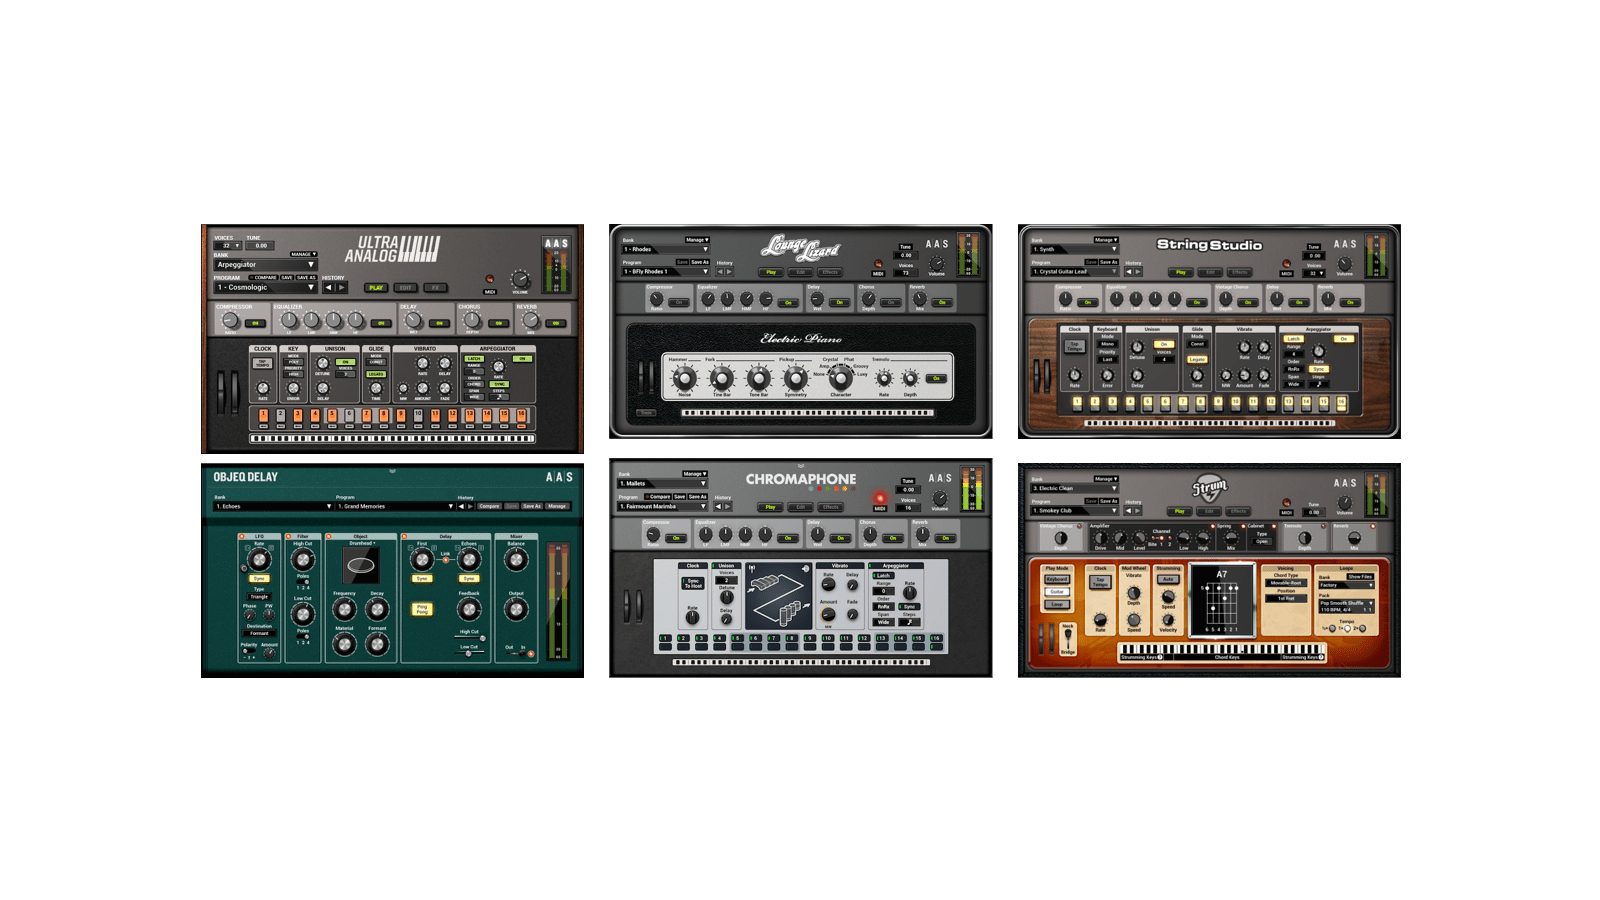Open the Chromaphone Program dropdown Fairmount Marimba
The height and width of the screenshot is (900, 1600).
click(x=662, y=506)
